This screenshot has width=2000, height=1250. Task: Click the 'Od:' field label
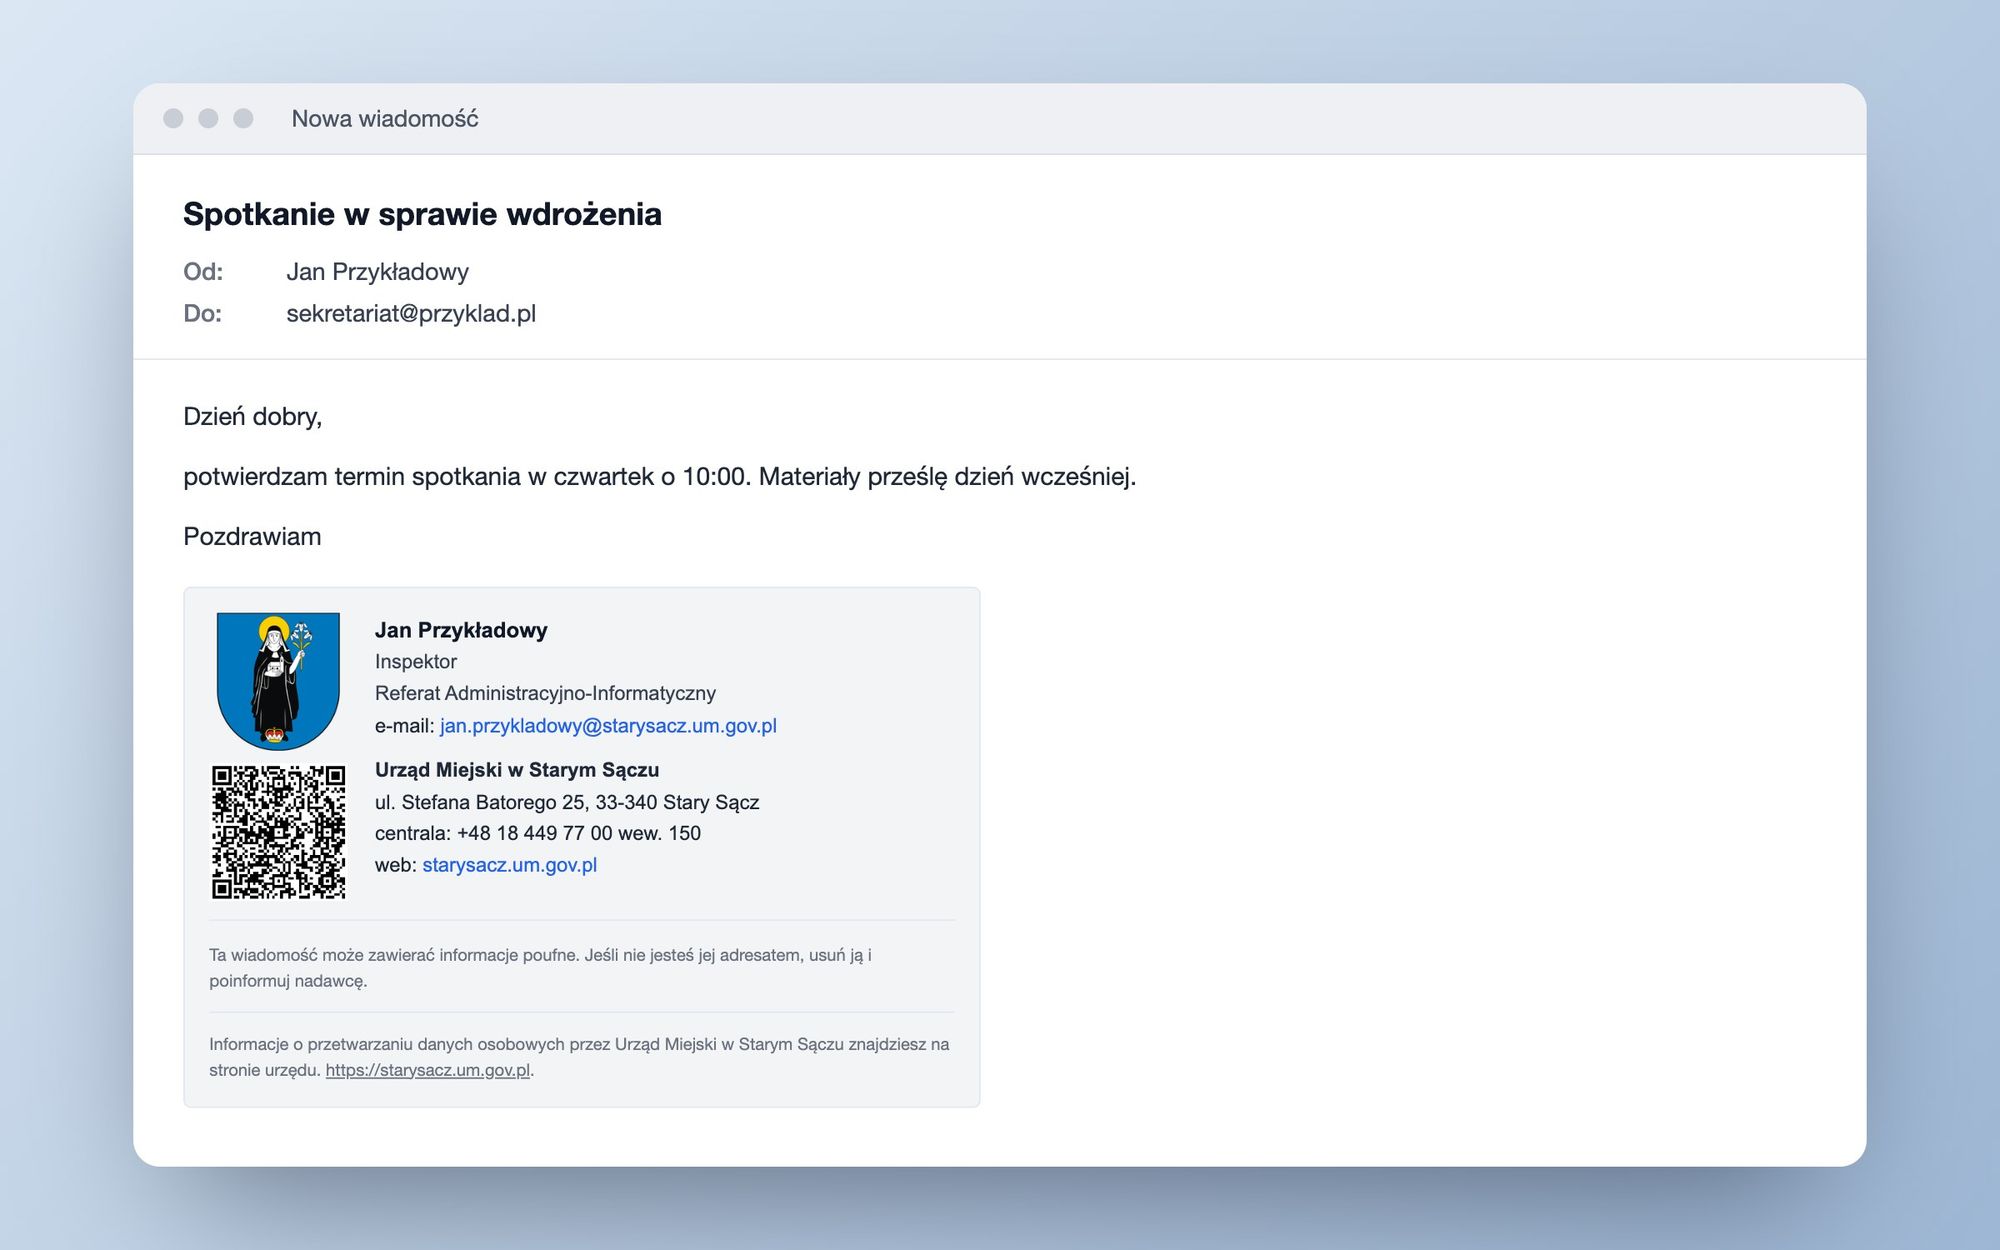tap(203, 272)
